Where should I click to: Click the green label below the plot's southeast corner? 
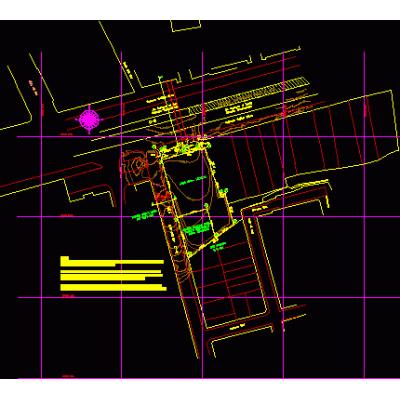point(219,246)
